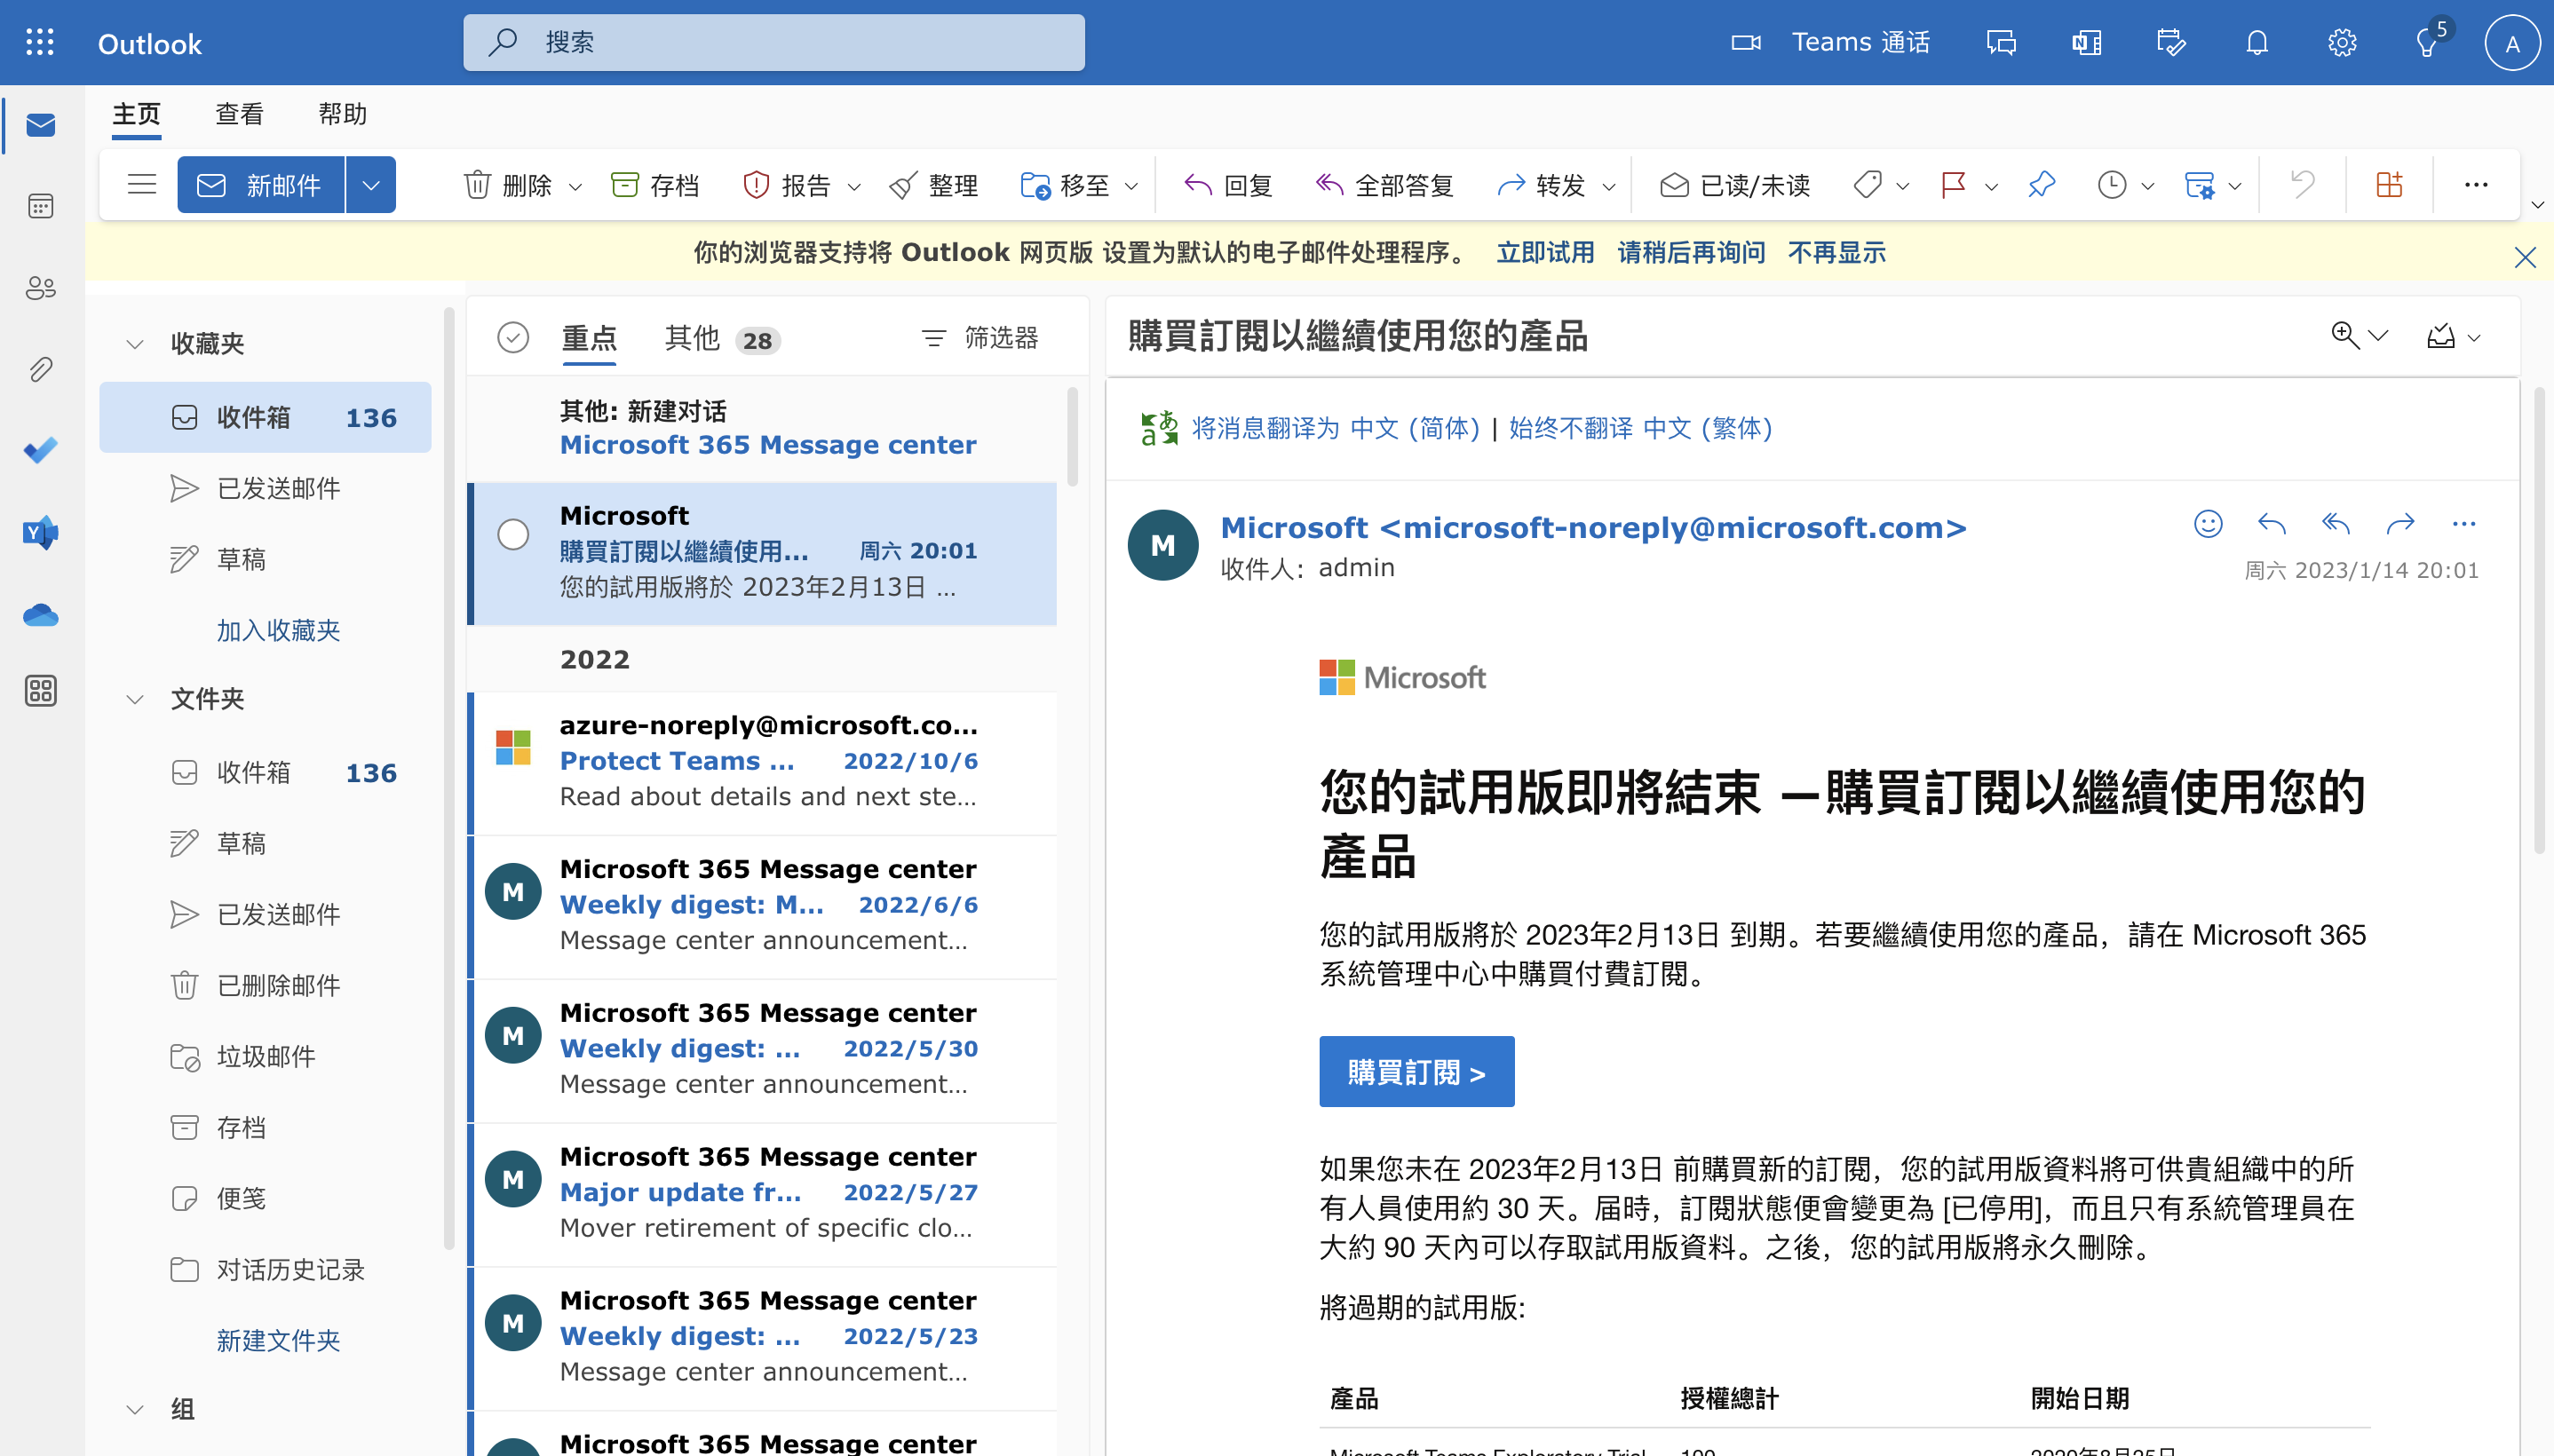The width and height of the screenshot is (2554, 1456).
Task: Click the undo arrow in toolbar
Action: [x=2302, y=184]
